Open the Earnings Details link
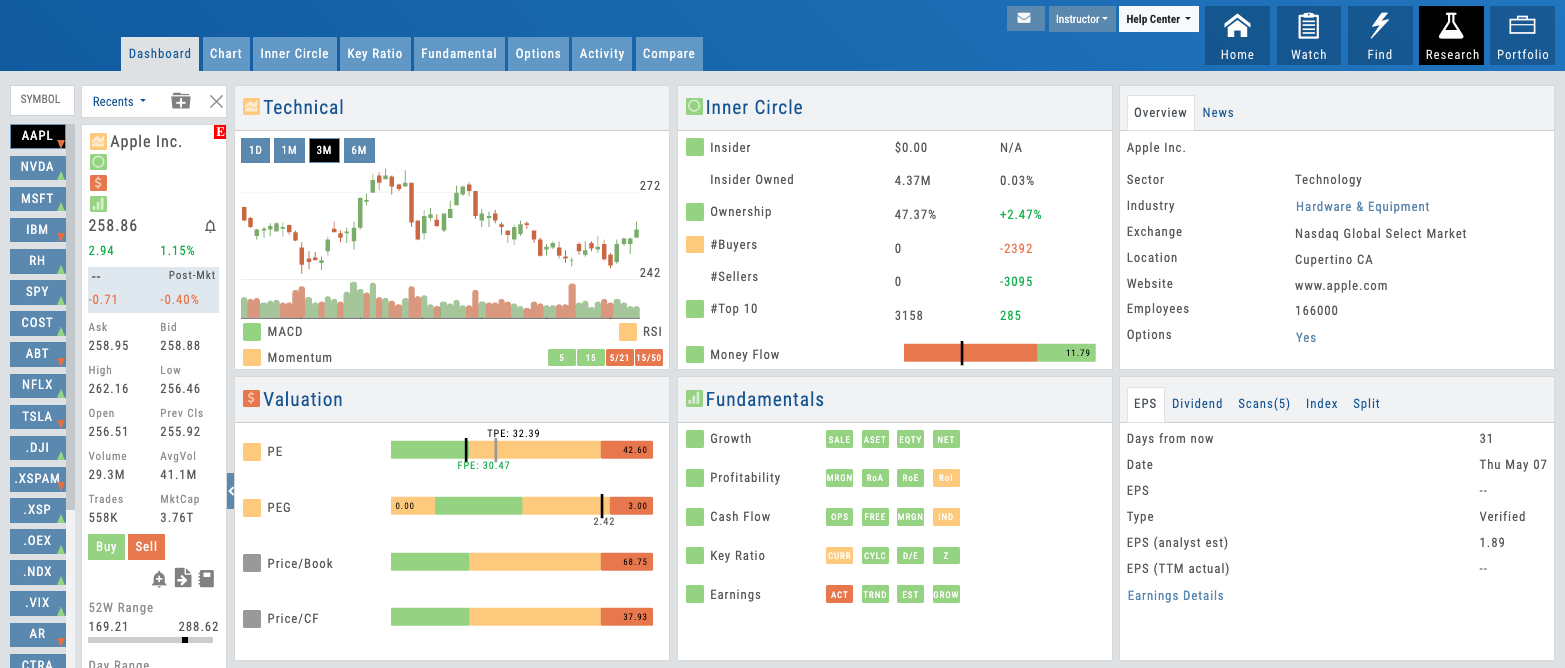The width and height of the screenshot is (1565, 668). [x=1175, y=596]
